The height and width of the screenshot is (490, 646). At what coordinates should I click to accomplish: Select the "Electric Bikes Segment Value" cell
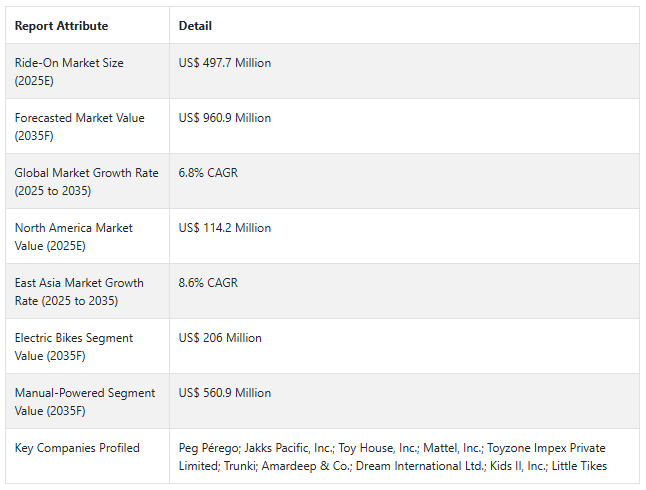click(73, 346)
